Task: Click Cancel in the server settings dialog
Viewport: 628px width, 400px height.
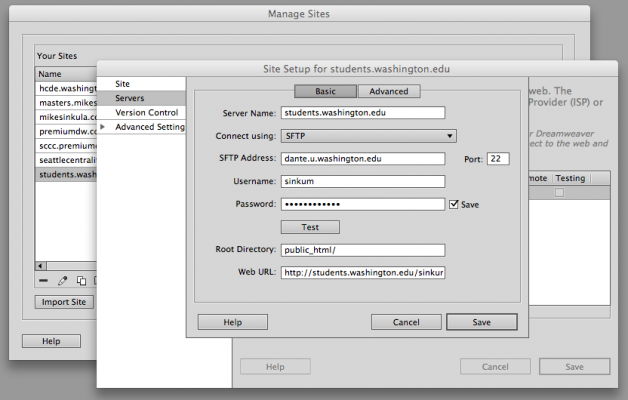Action: point(406,322)
